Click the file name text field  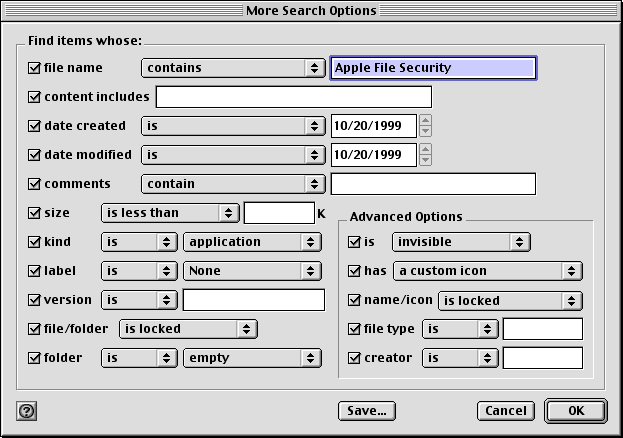click(x=433, y=68)
